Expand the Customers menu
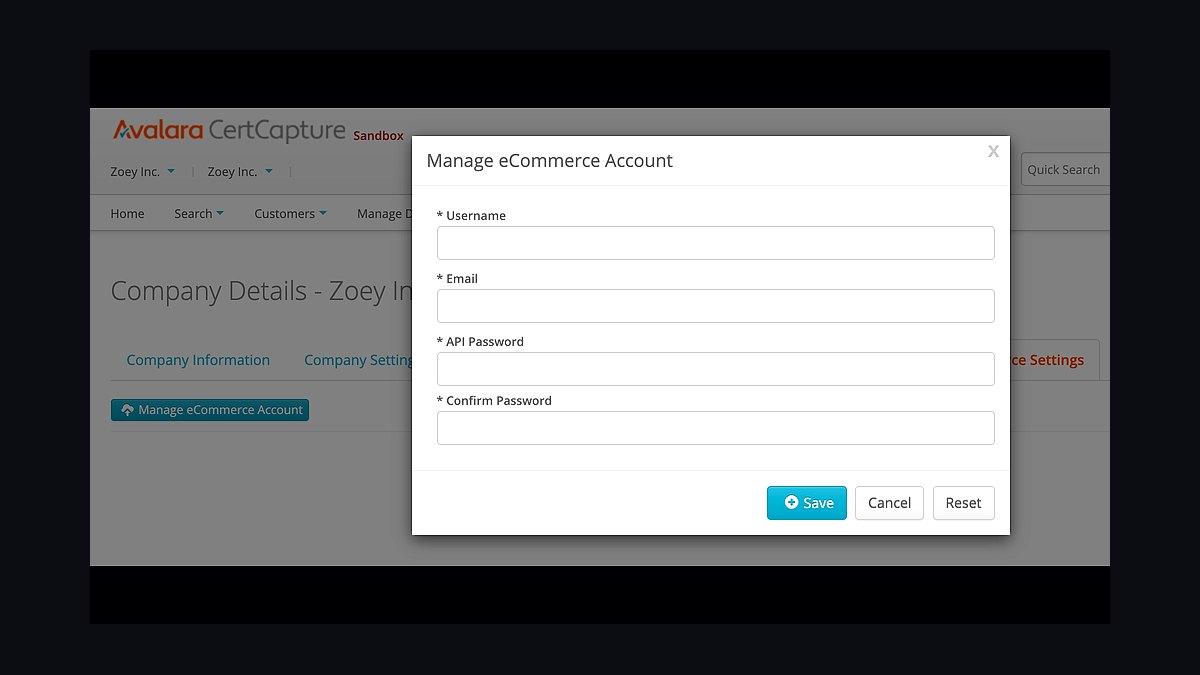The image size is (1200, 675). click(x=291, y=214)
